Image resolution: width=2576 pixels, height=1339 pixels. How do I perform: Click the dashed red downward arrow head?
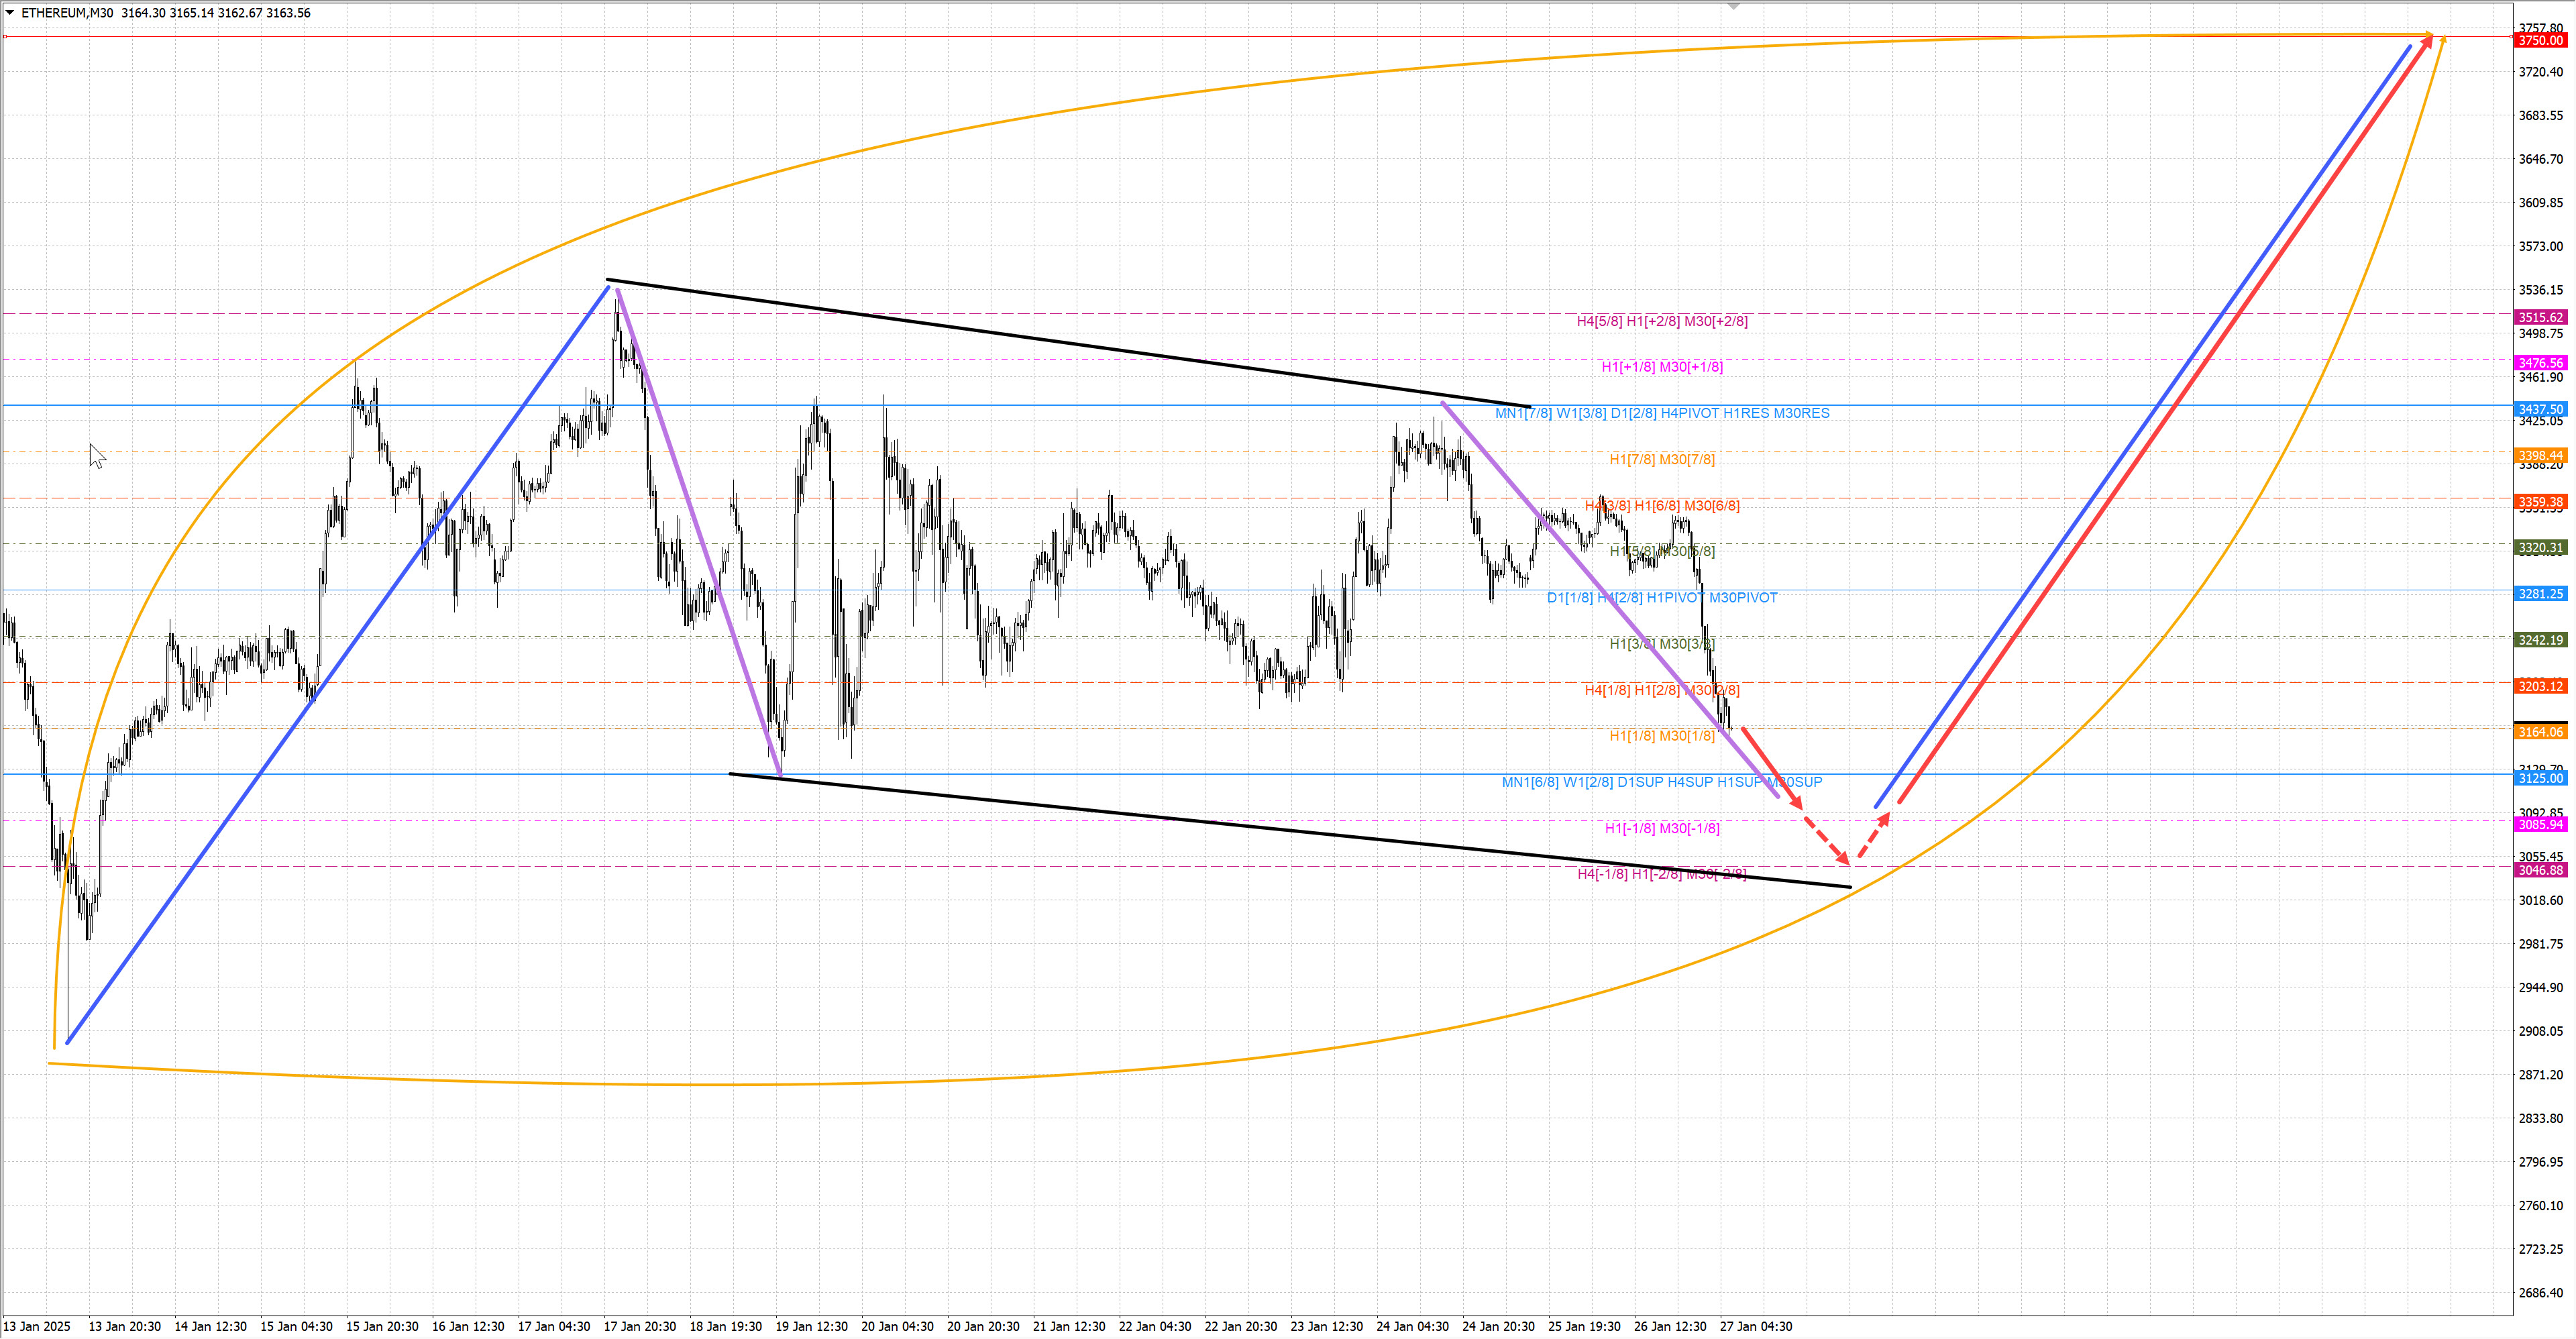(1843, 858)
